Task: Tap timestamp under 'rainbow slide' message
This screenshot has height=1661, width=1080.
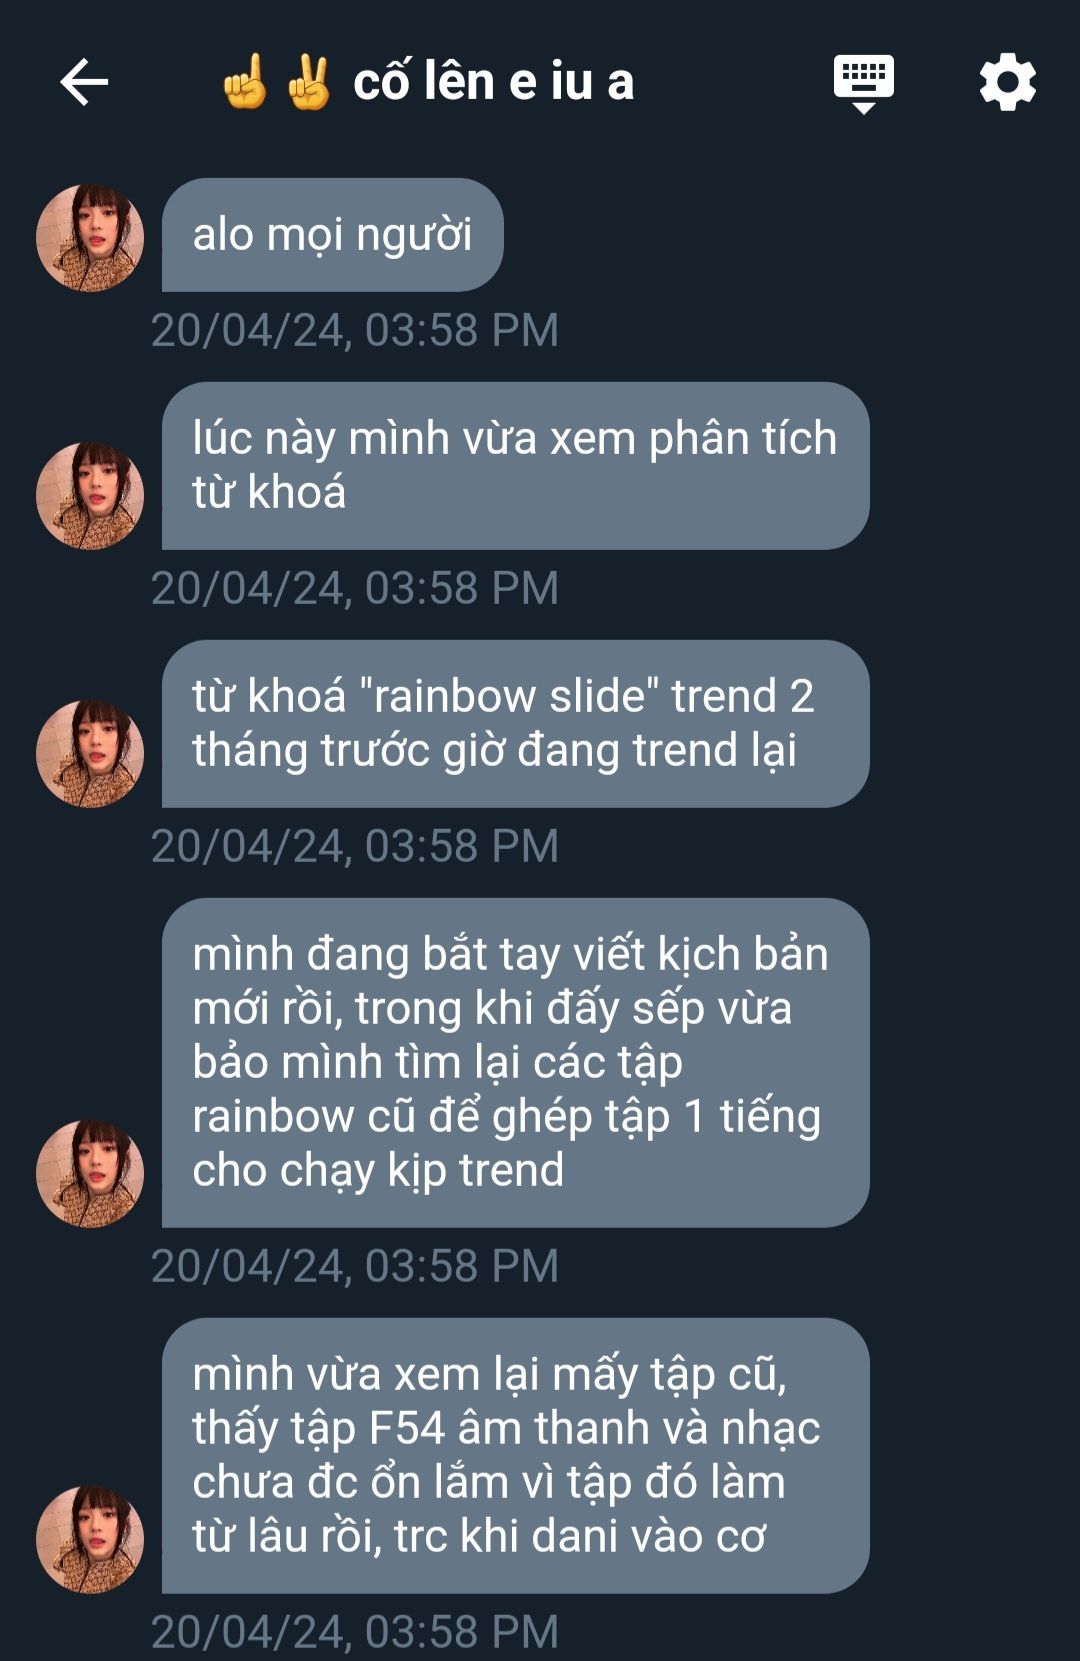Action: 354,846
